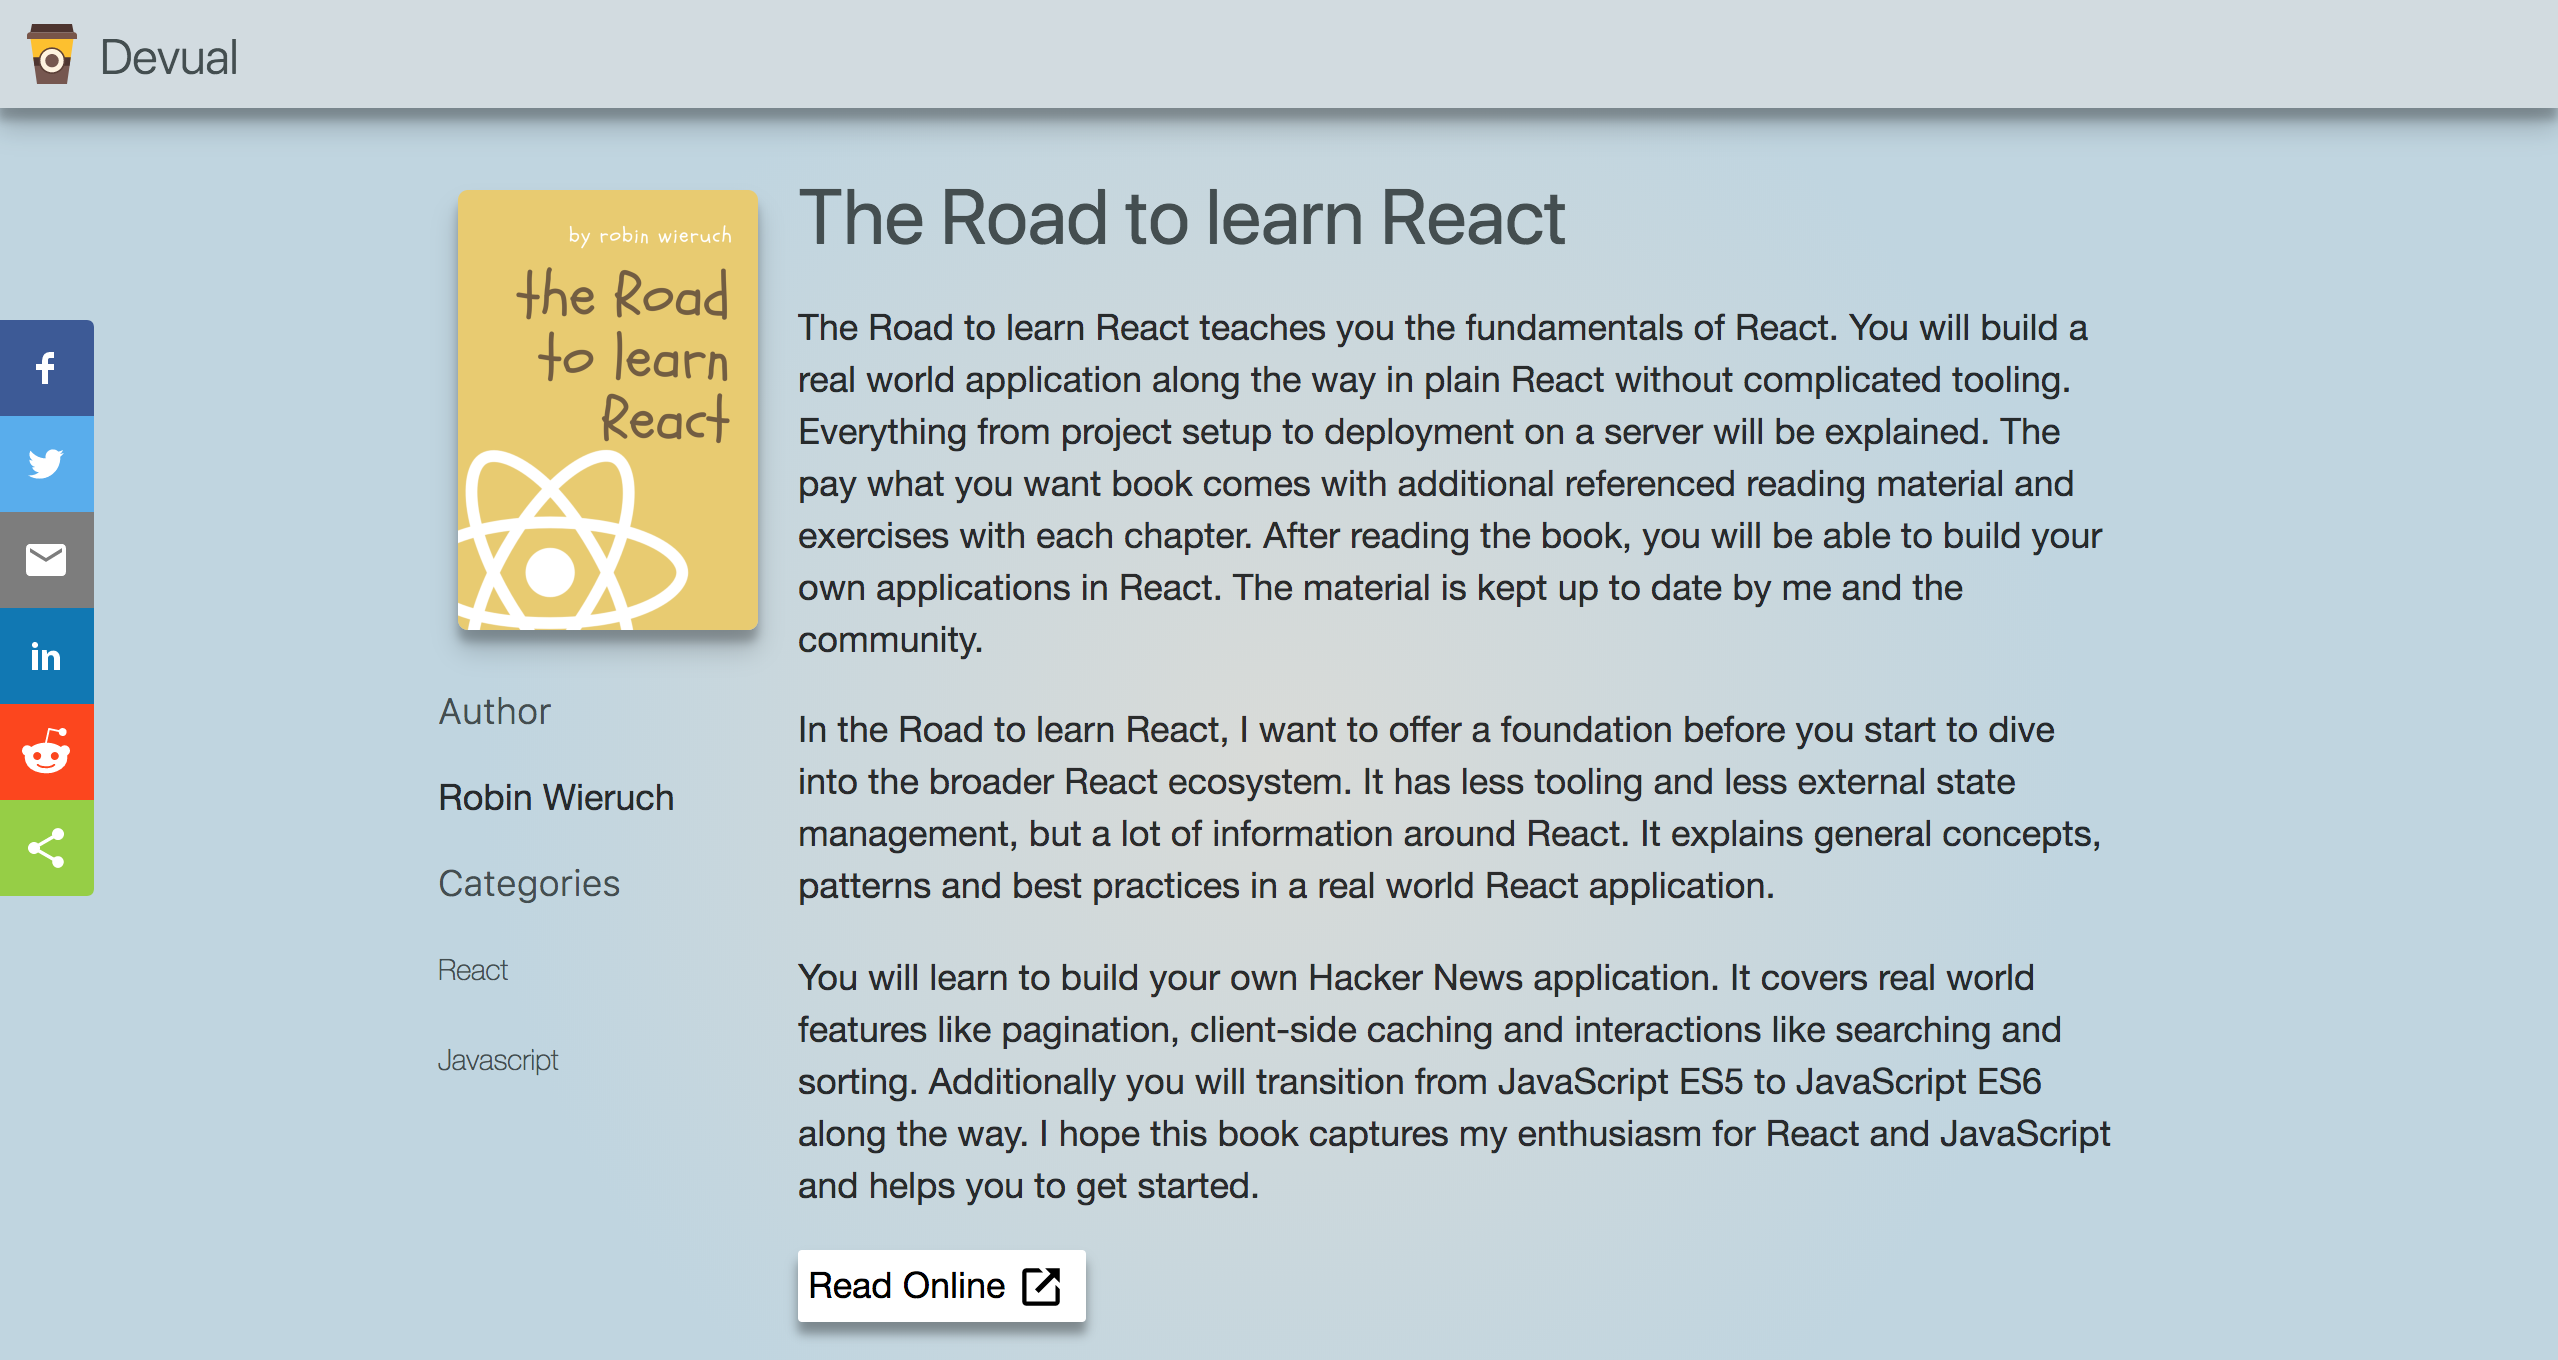This screenshot has height=1360, width=2558.
Task: Open the React category link
Action: (473, 970)
